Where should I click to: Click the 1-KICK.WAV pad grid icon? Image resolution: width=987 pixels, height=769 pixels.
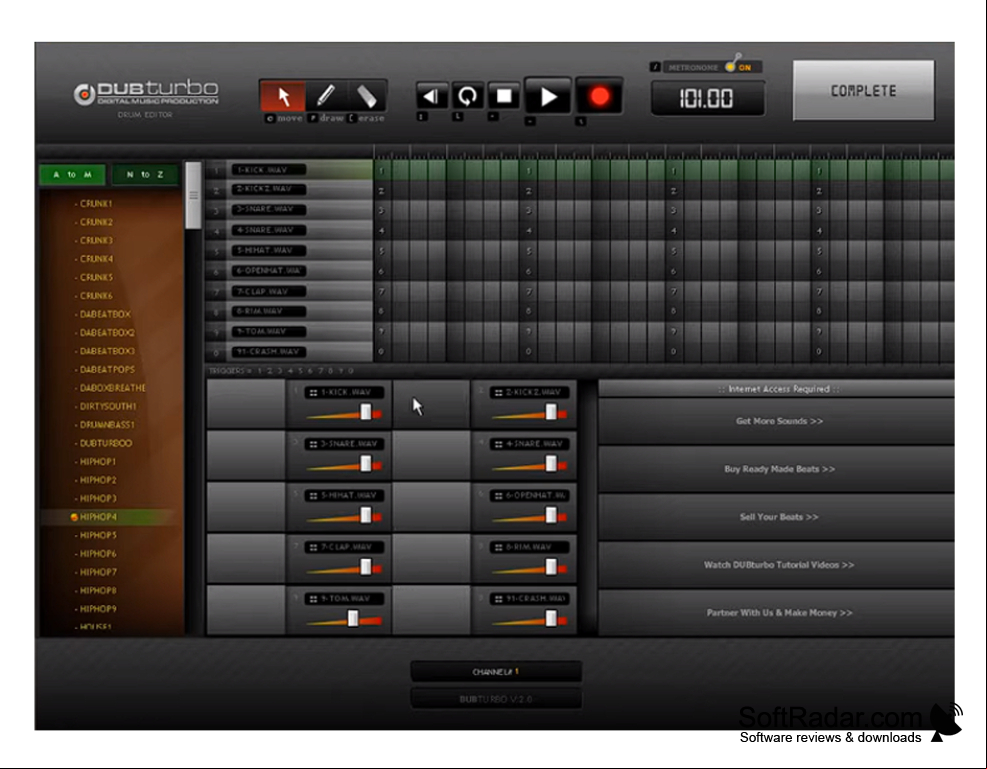click(x=313, y=393)
